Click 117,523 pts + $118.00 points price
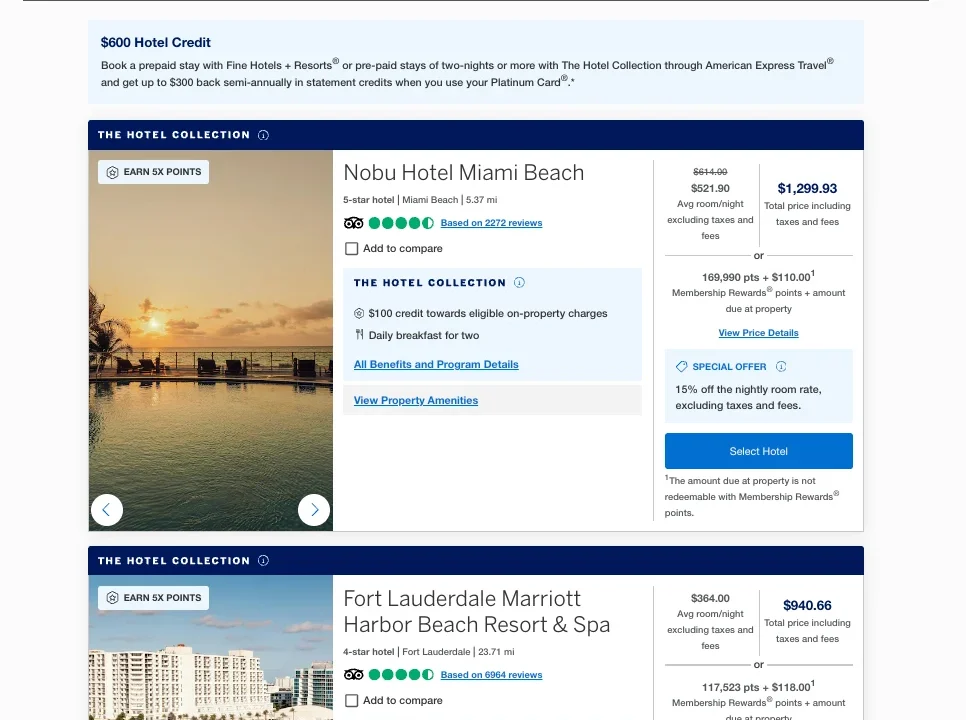 click(758, 687)
